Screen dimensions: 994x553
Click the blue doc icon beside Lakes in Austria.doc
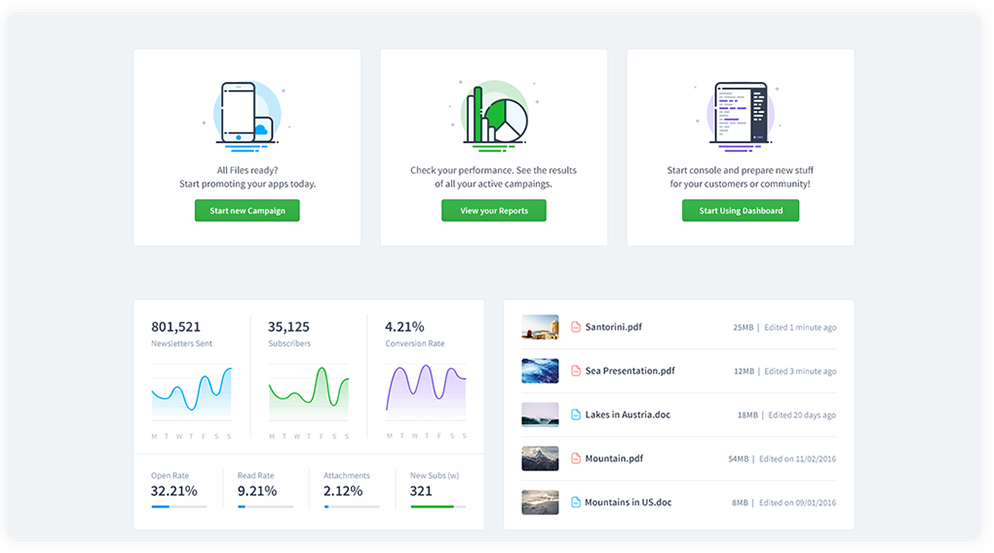[576, 415]
